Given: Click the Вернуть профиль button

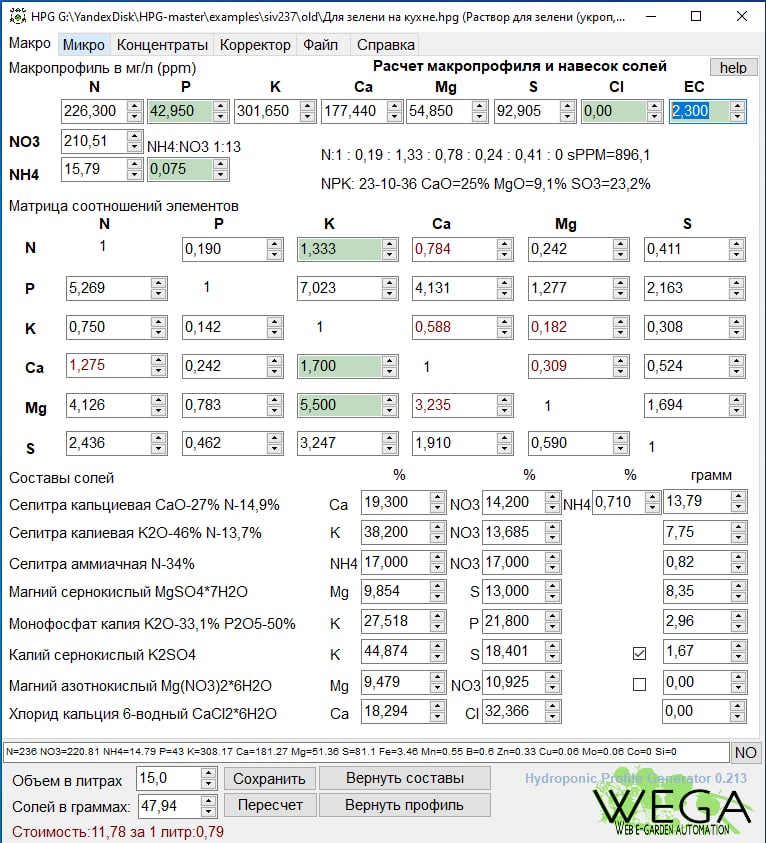Looking at the screenshot, I should coord(405,805).
